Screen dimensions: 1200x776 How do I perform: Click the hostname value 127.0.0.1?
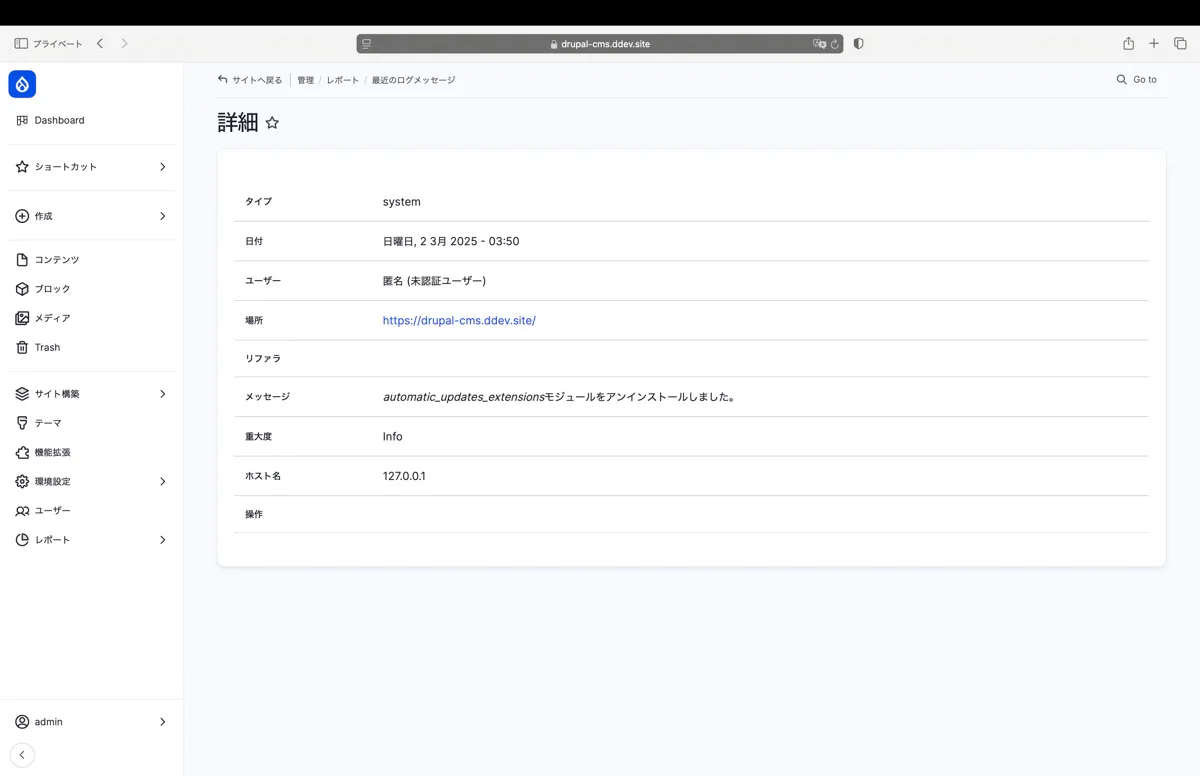404,476
